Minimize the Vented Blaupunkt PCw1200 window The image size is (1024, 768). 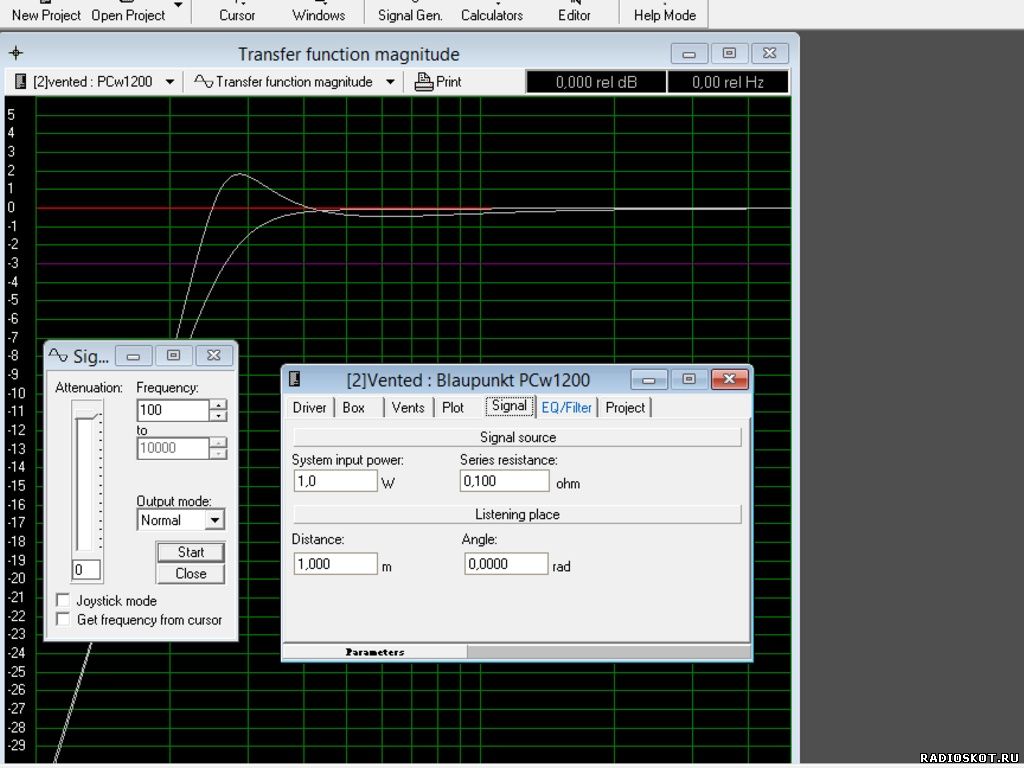pos(648,379)
